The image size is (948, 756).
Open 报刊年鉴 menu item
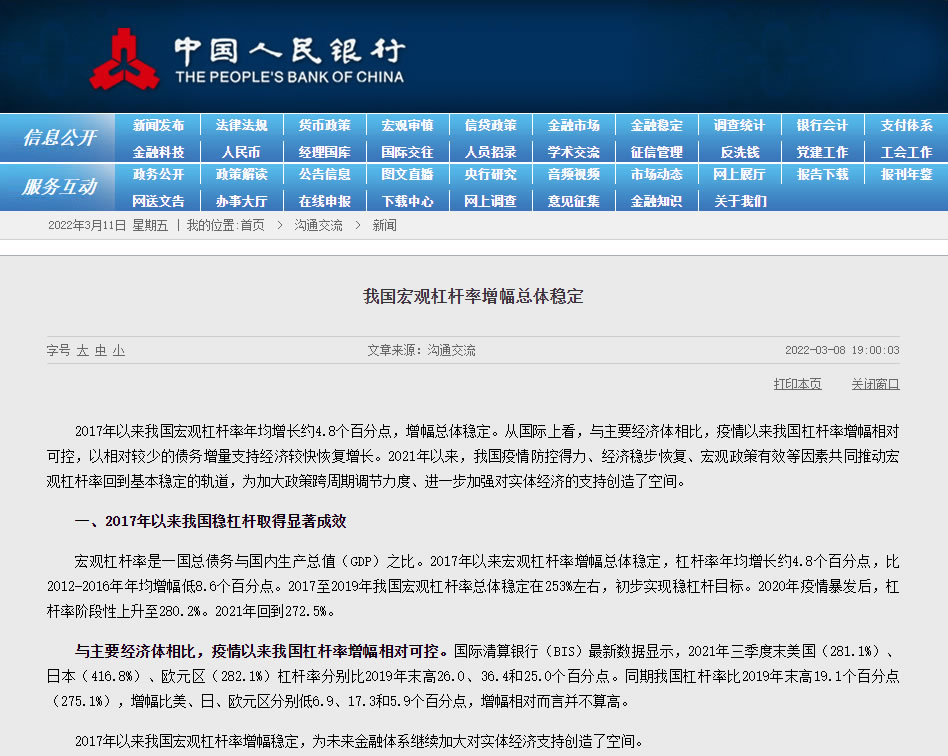(906, 175)
